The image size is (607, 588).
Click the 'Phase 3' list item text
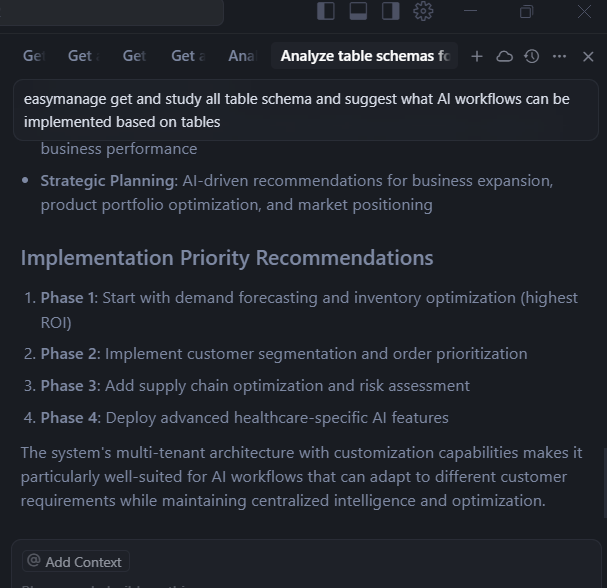pyautogui.click(x=255, y=386)
